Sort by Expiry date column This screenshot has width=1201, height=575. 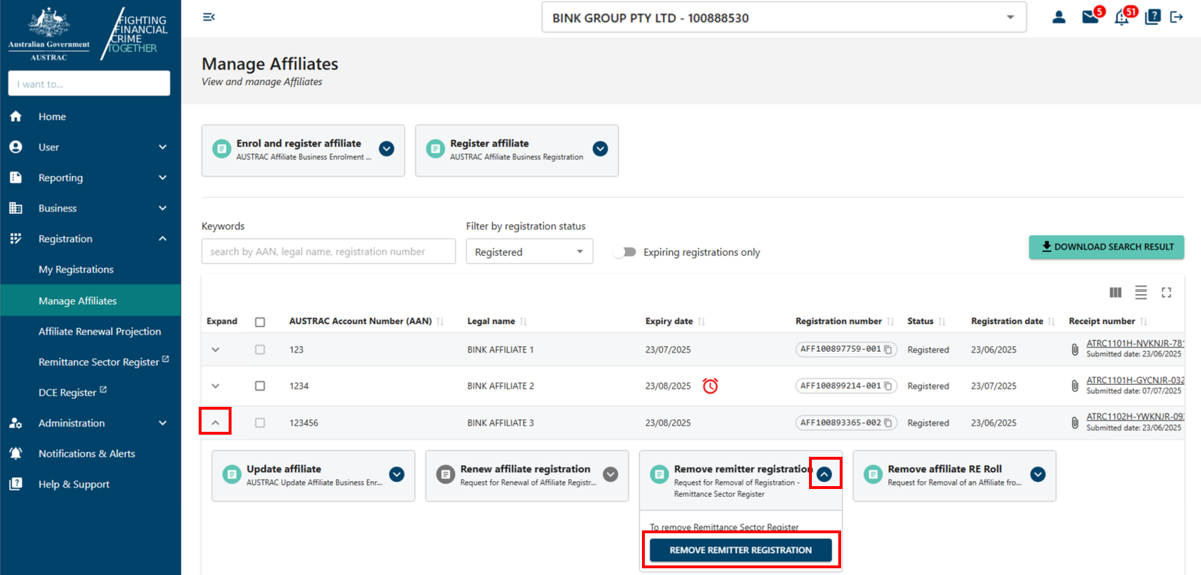point(701,322)
